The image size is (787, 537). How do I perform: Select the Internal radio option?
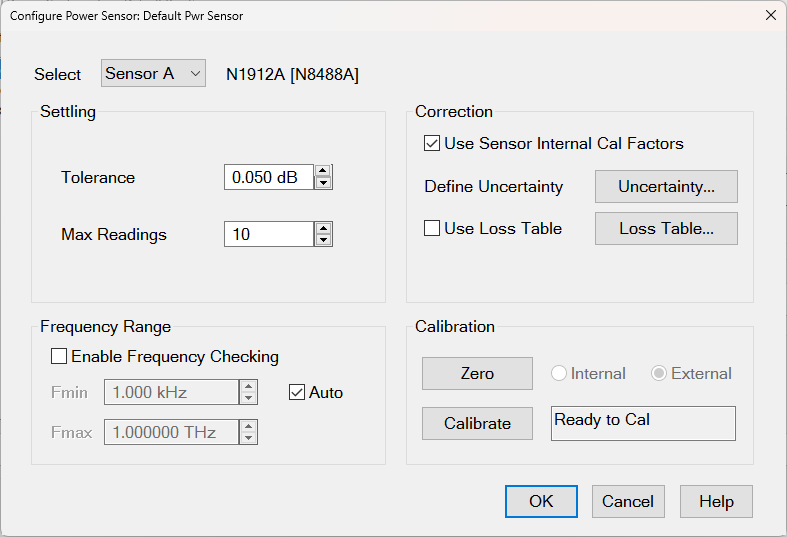click(559, 373)
